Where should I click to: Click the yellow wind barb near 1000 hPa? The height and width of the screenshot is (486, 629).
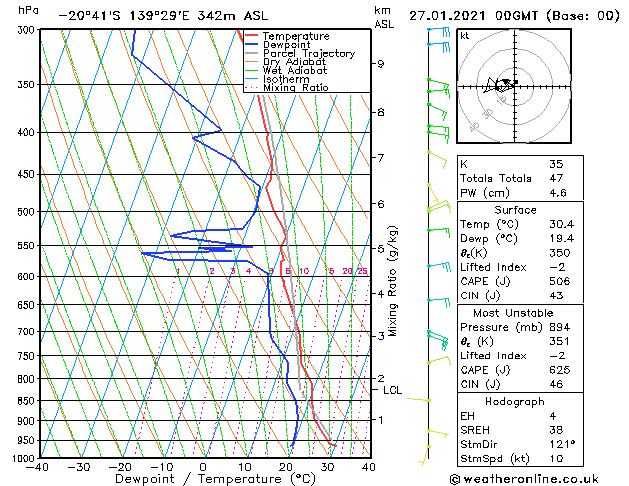click(x=424, y=455)
